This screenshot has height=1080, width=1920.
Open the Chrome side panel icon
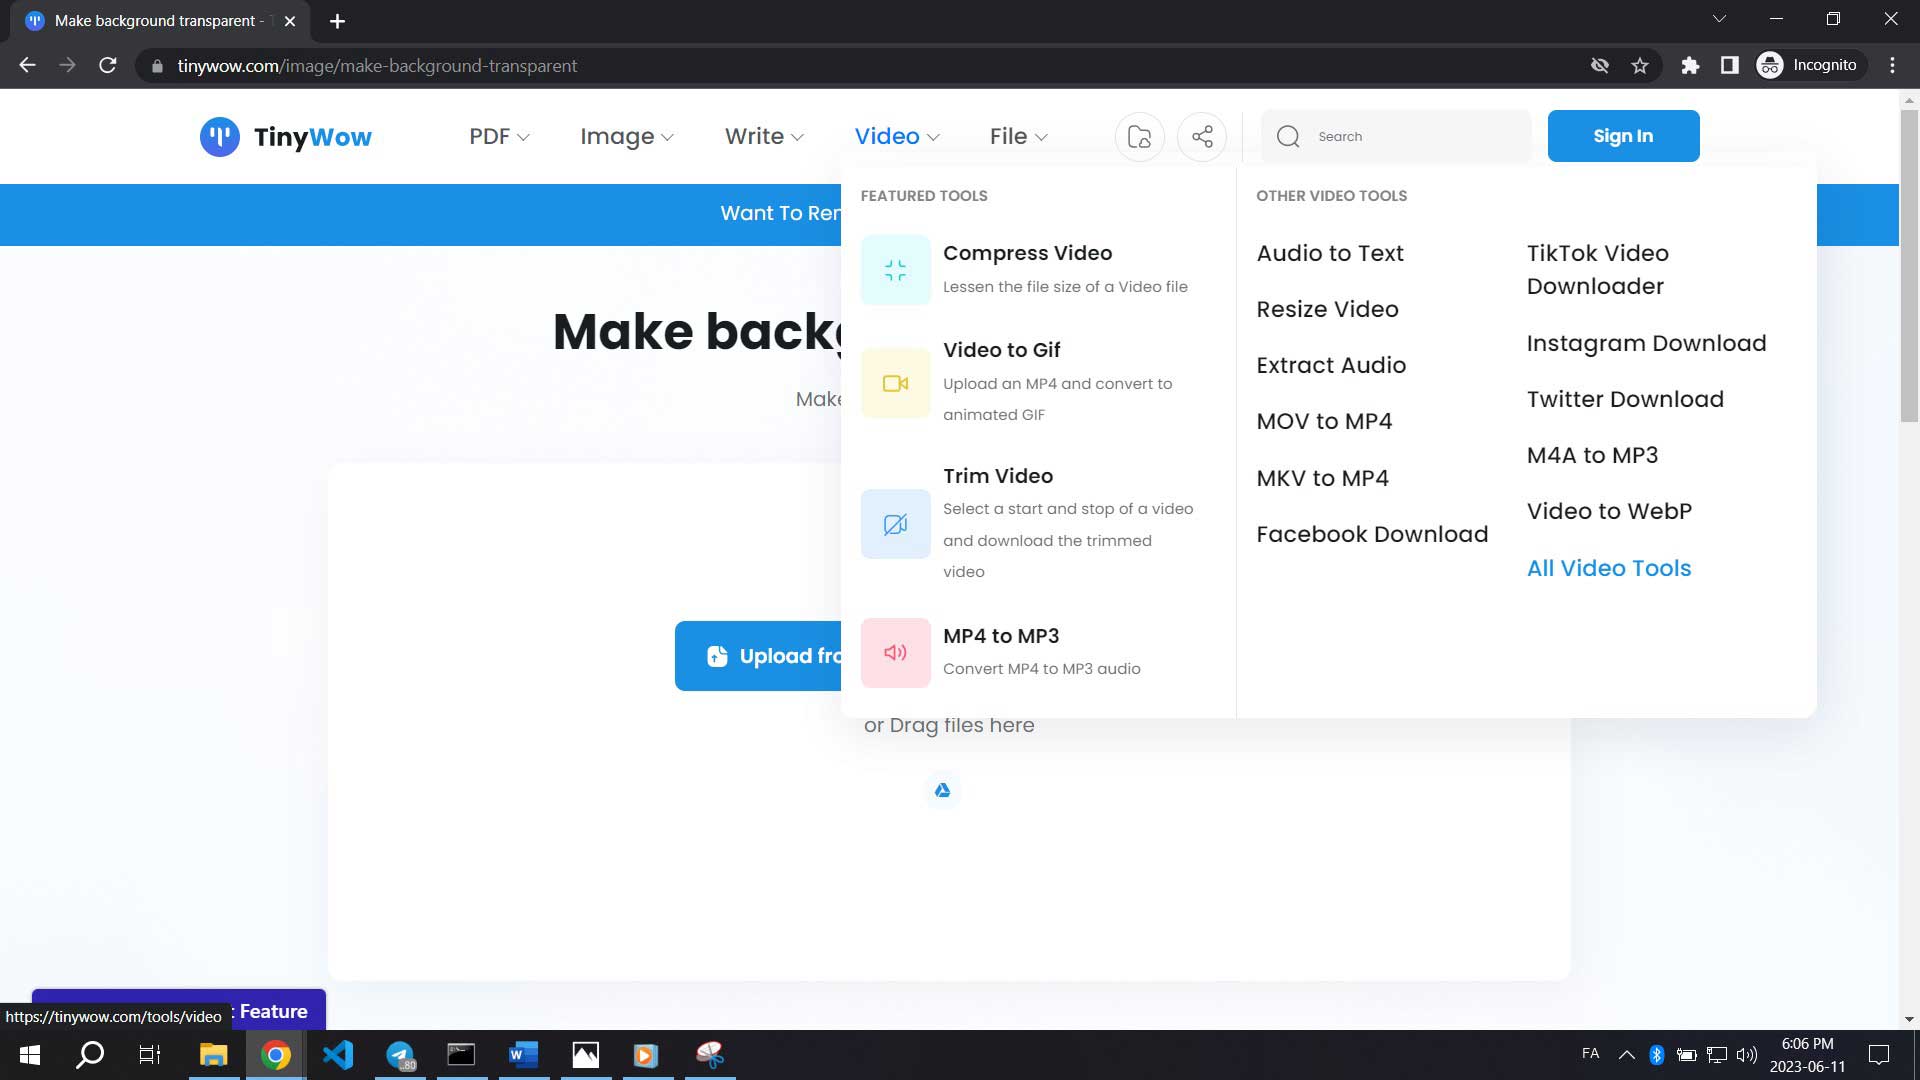[1729, 66]
